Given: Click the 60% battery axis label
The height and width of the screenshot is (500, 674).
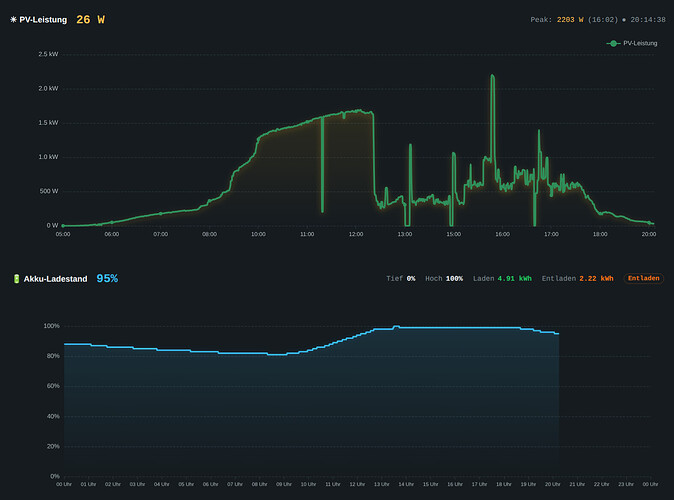Looking at the screenshot, I should click(x=53, y=386).
